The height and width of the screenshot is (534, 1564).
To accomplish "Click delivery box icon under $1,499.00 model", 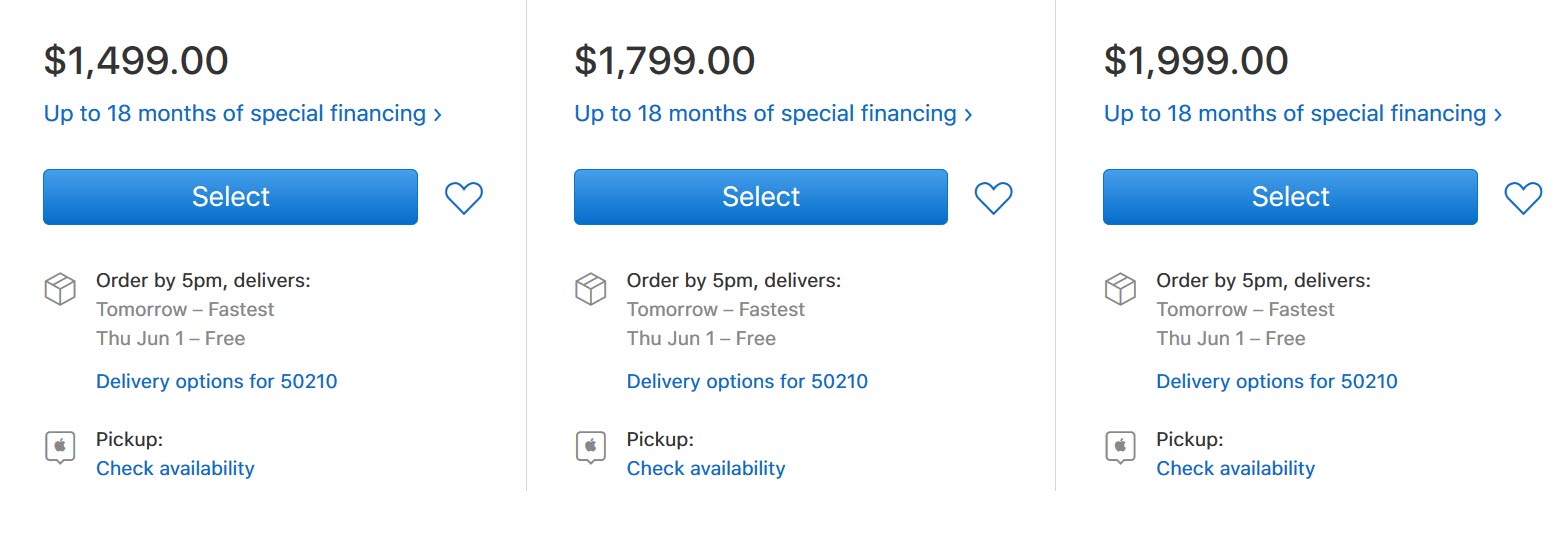I will tap(60, 290).
